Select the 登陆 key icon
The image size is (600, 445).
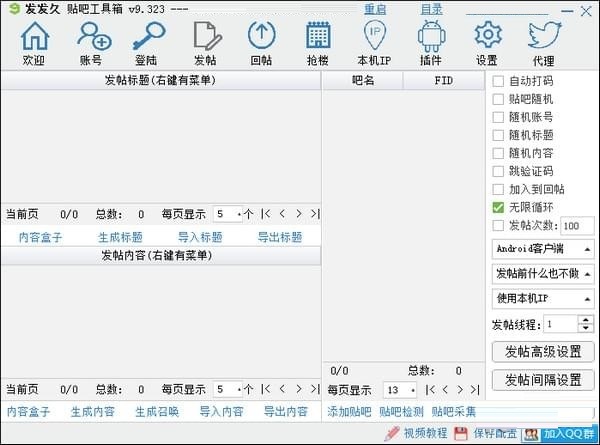click(x=148, y=36)
